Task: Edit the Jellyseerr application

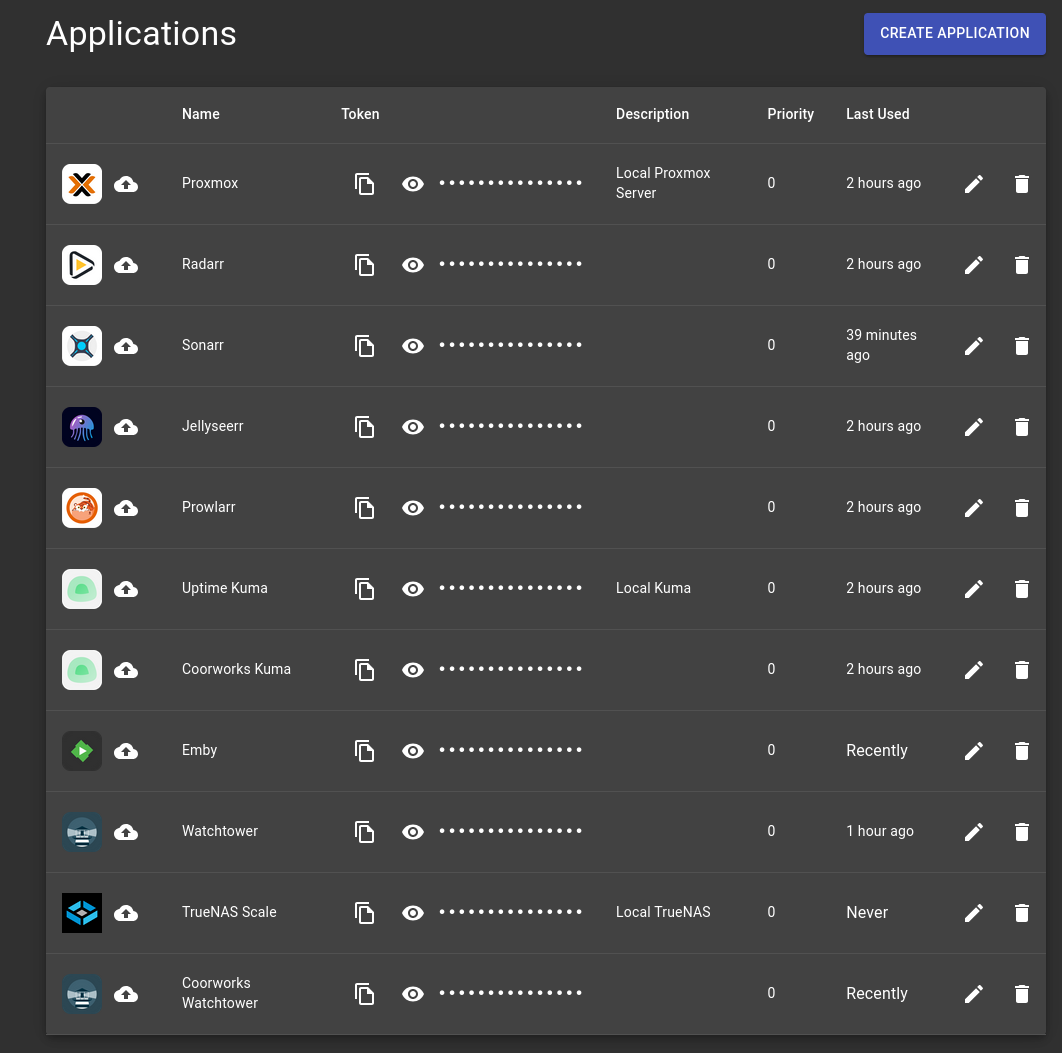Action: [973, 427]
